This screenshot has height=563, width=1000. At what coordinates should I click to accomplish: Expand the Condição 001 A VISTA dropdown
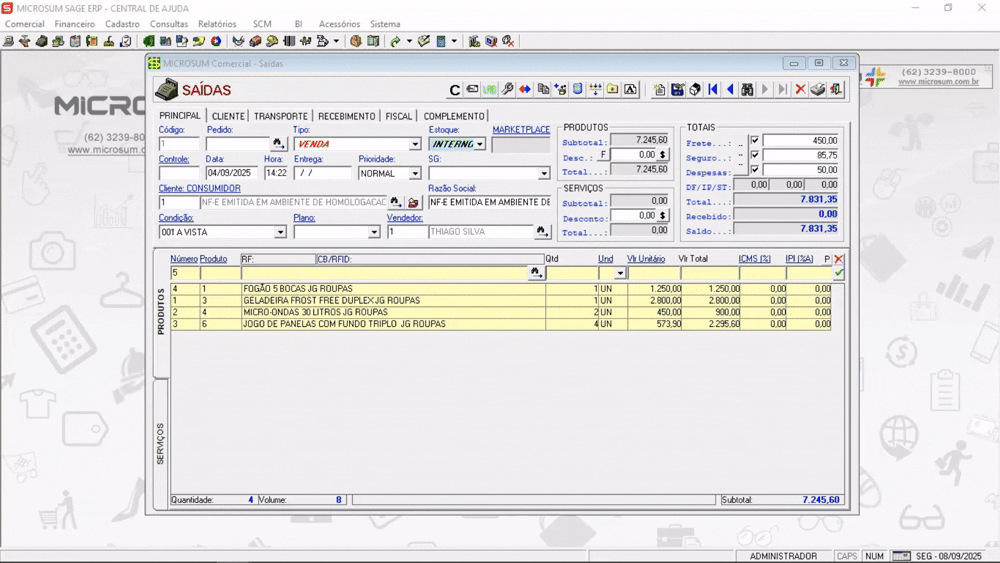[280, 232]
